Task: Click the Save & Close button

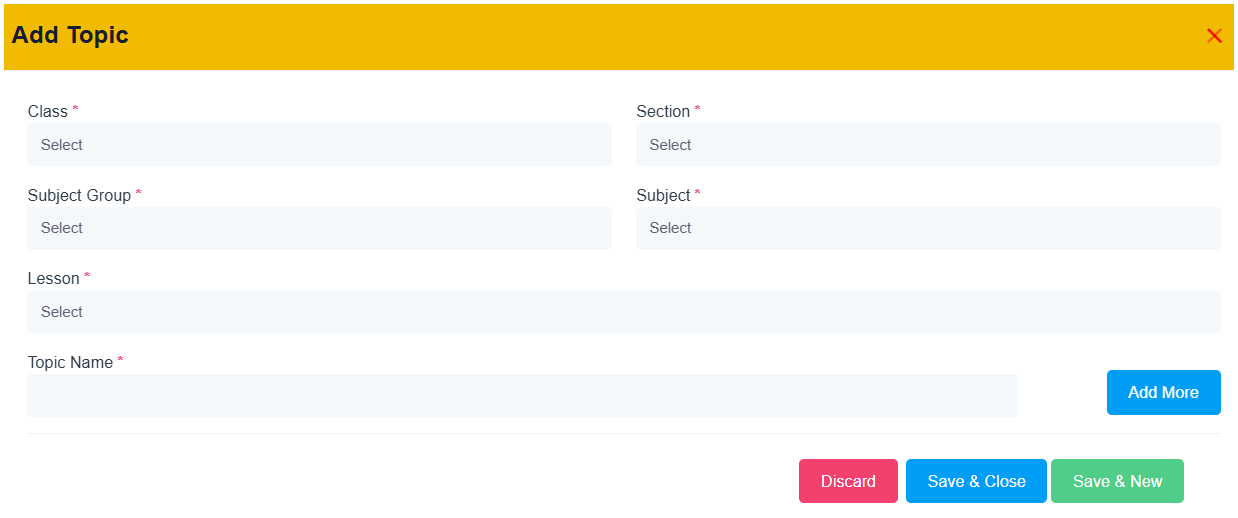Action: point(976,481)
